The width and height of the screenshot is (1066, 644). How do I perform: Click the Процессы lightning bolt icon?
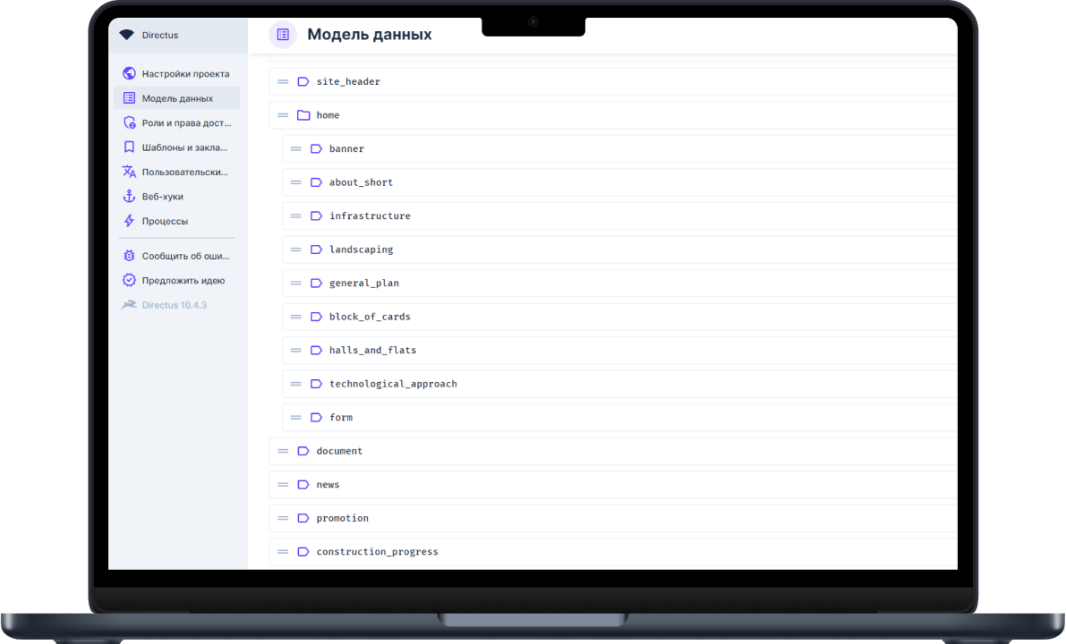click(129, 220)
